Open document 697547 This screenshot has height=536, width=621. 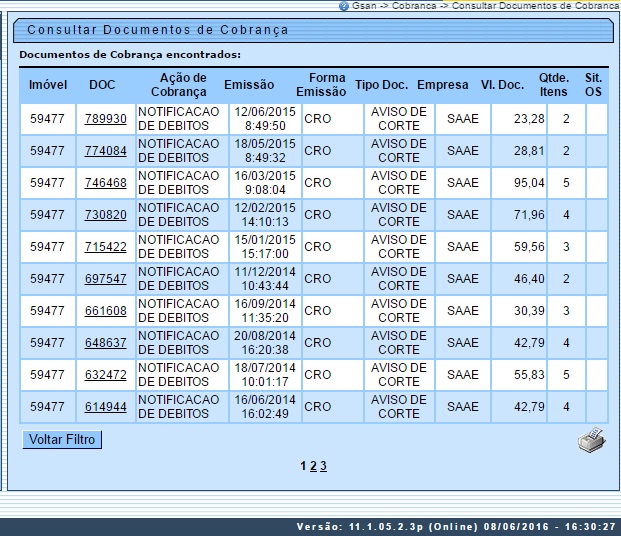coord(106,279)
